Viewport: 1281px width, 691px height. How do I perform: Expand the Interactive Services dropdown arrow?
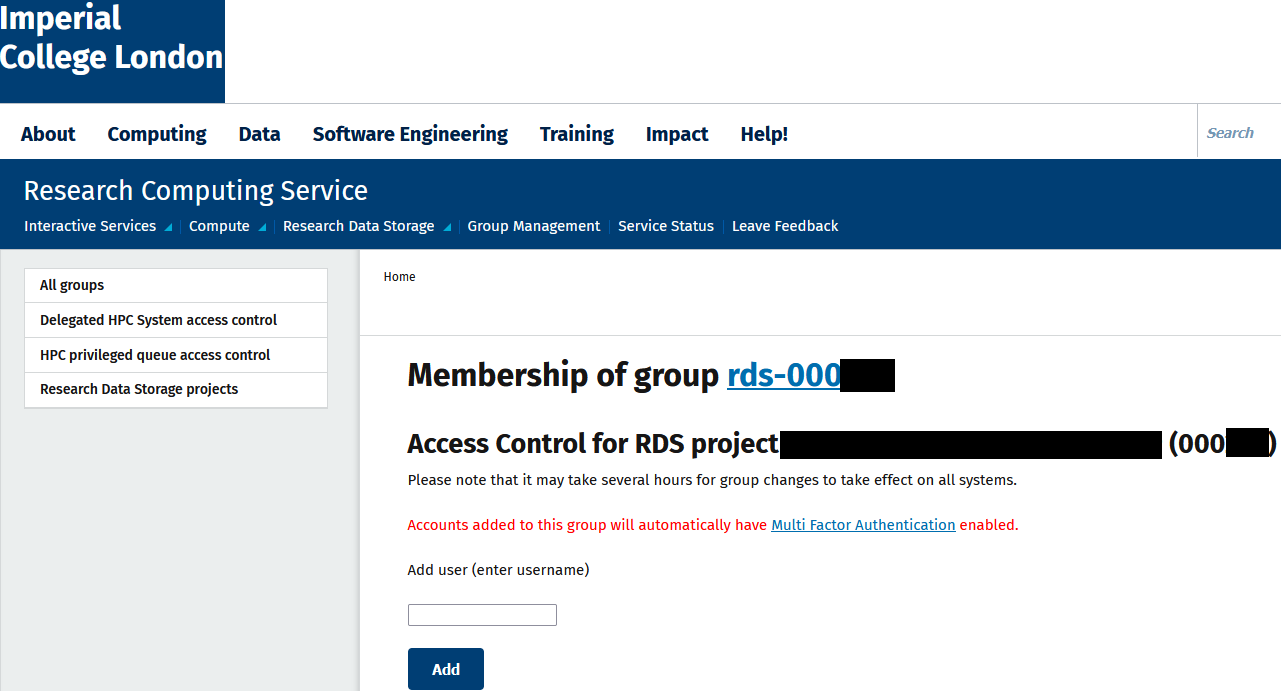168,228
